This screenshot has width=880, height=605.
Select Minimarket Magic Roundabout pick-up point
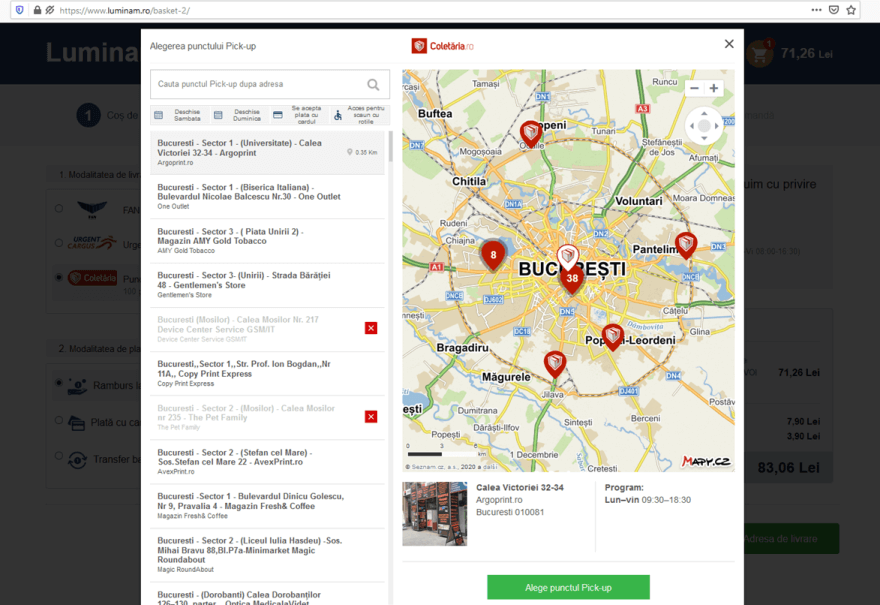(267, 555)
